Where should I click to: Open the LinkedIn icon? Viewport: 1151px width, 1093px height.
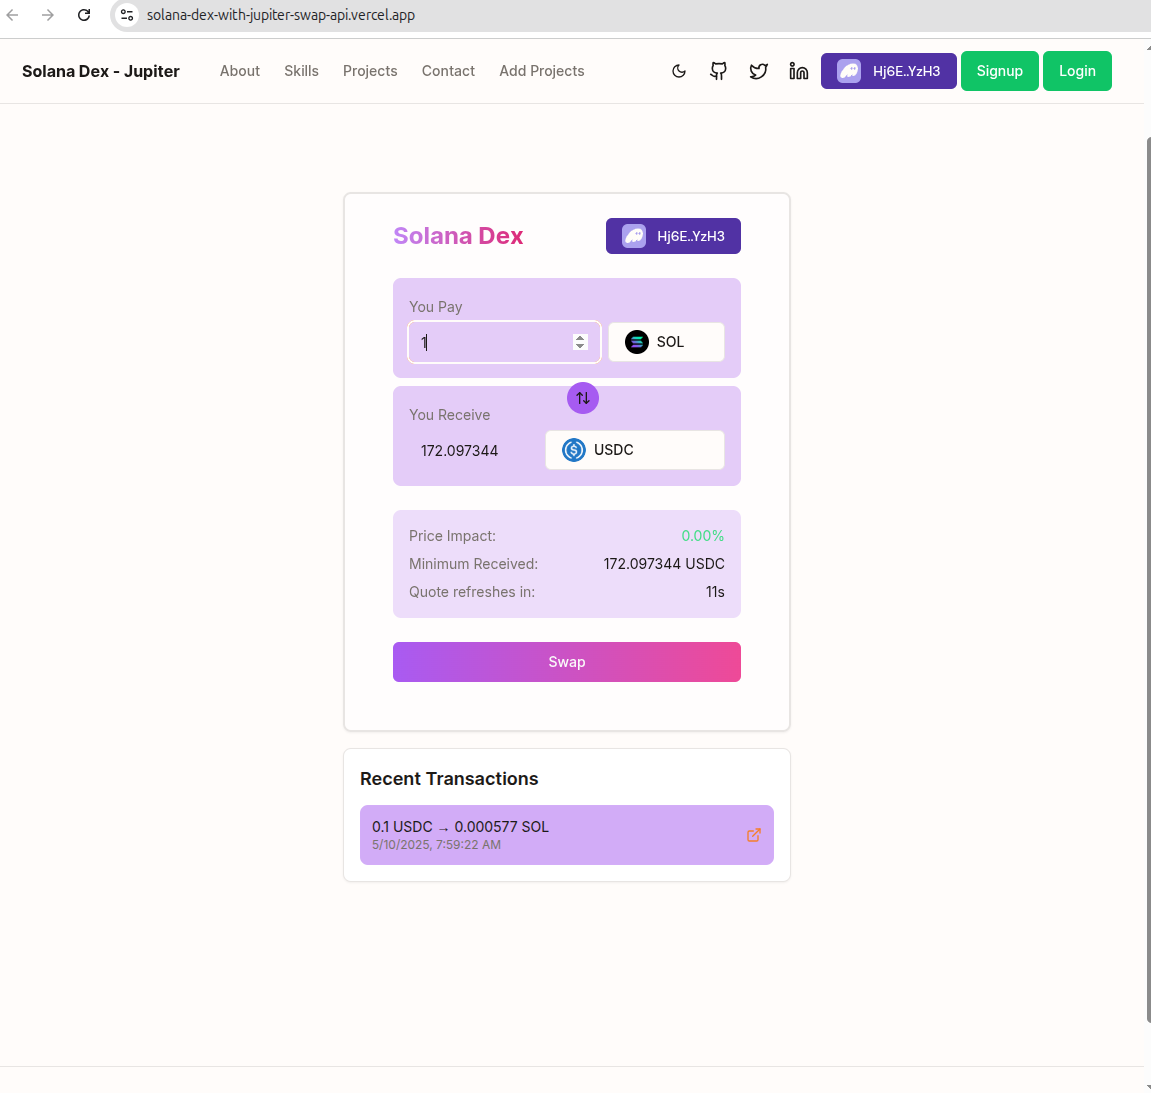[x=798, y=71]
